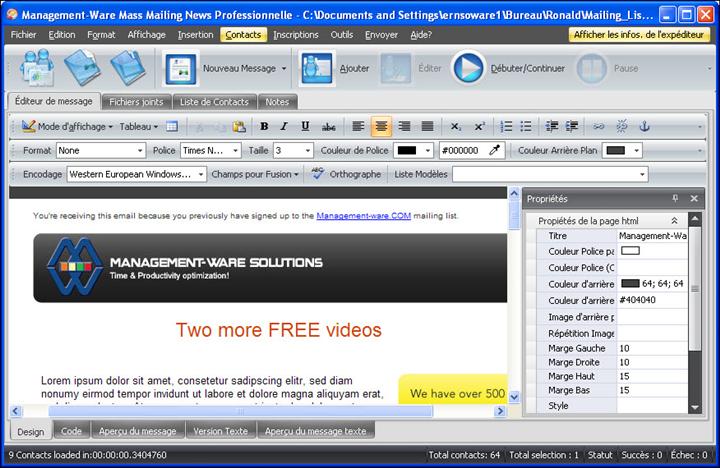Click Mode d'affichage pencil icon
Viewport: 720px width, 468px height.
tap(28, 126)
